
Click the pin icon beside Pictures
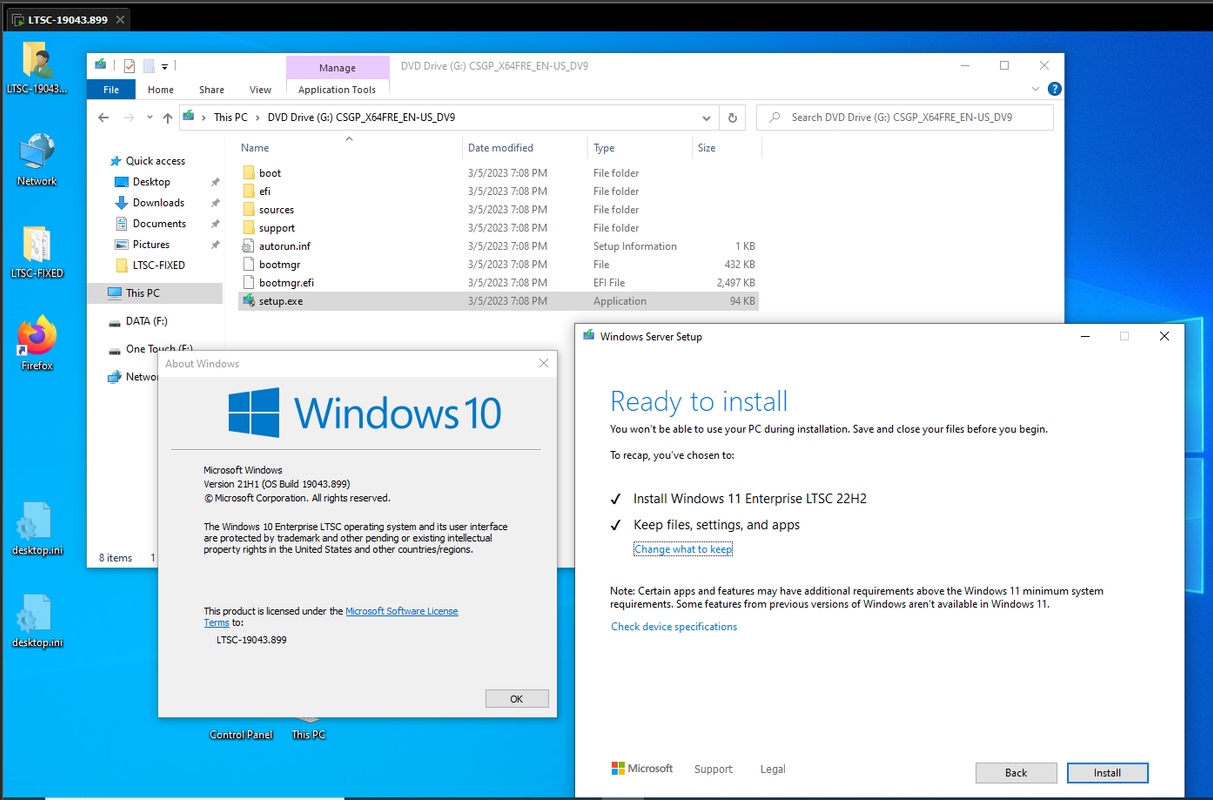[215, 245]
